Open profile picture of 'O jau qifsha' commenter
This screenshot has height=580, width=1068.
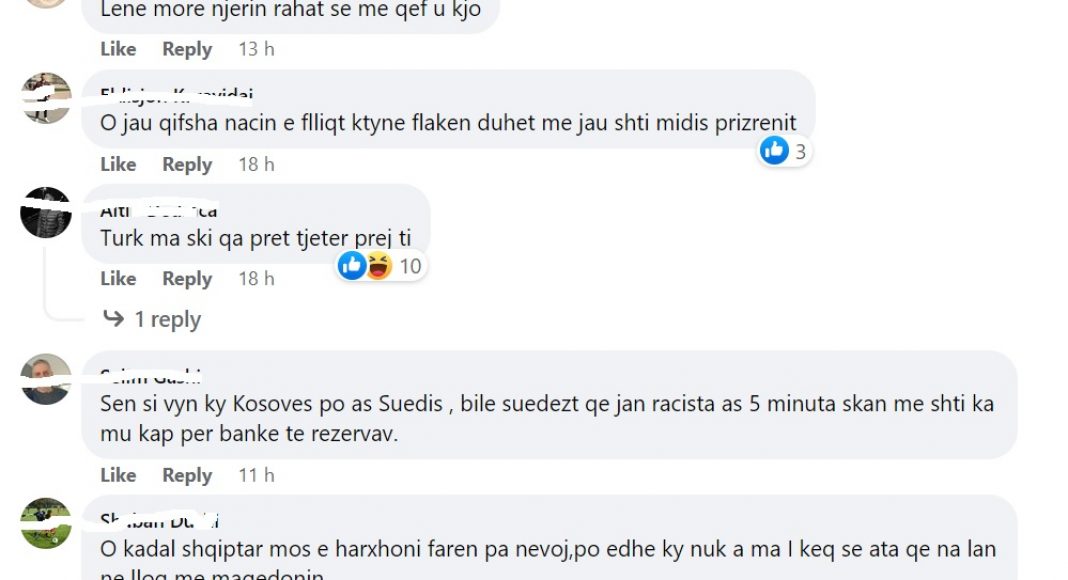pos(46,98)
